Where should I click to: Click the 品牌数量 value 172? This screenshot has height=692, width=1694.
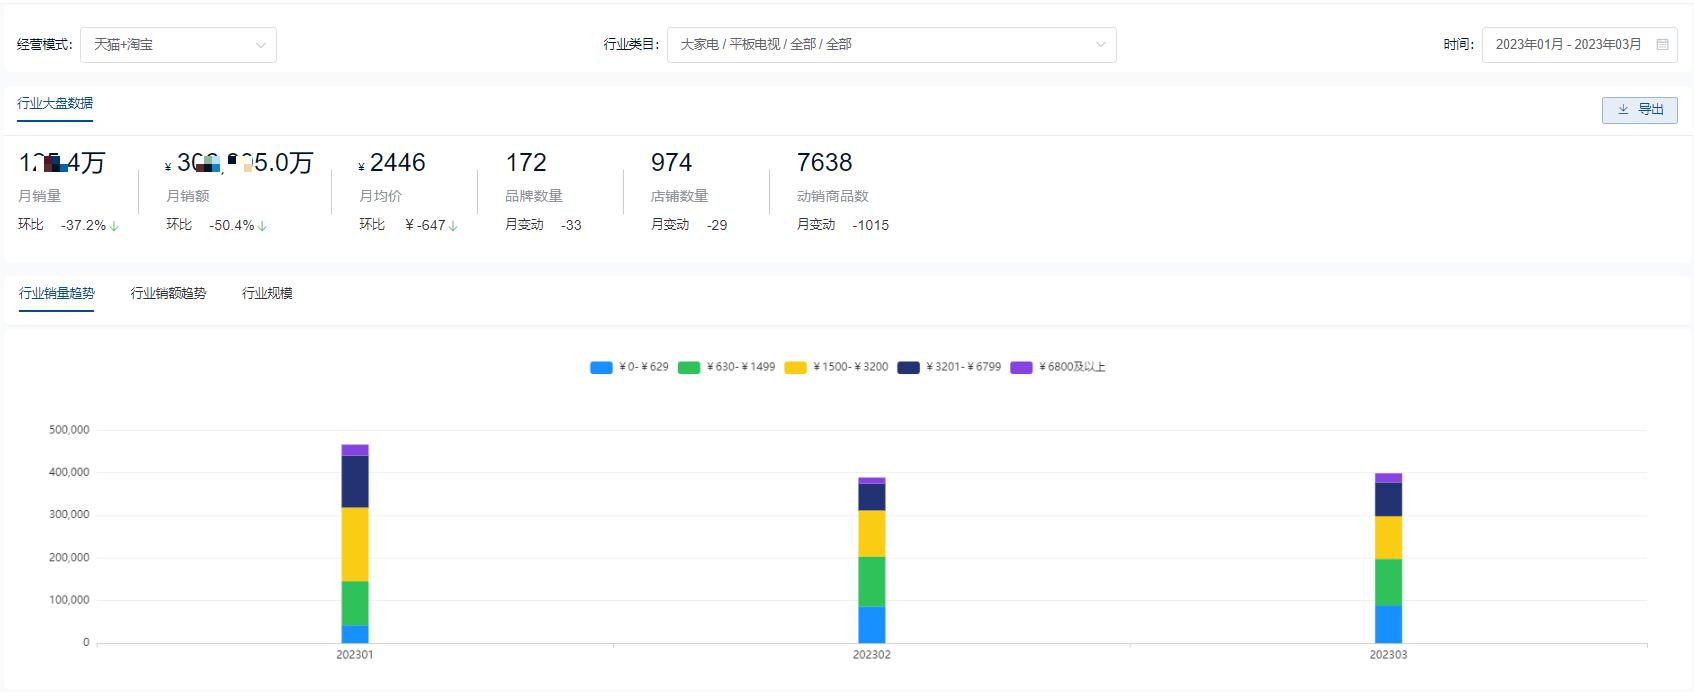pyautogui.click(x=526, y=163)
